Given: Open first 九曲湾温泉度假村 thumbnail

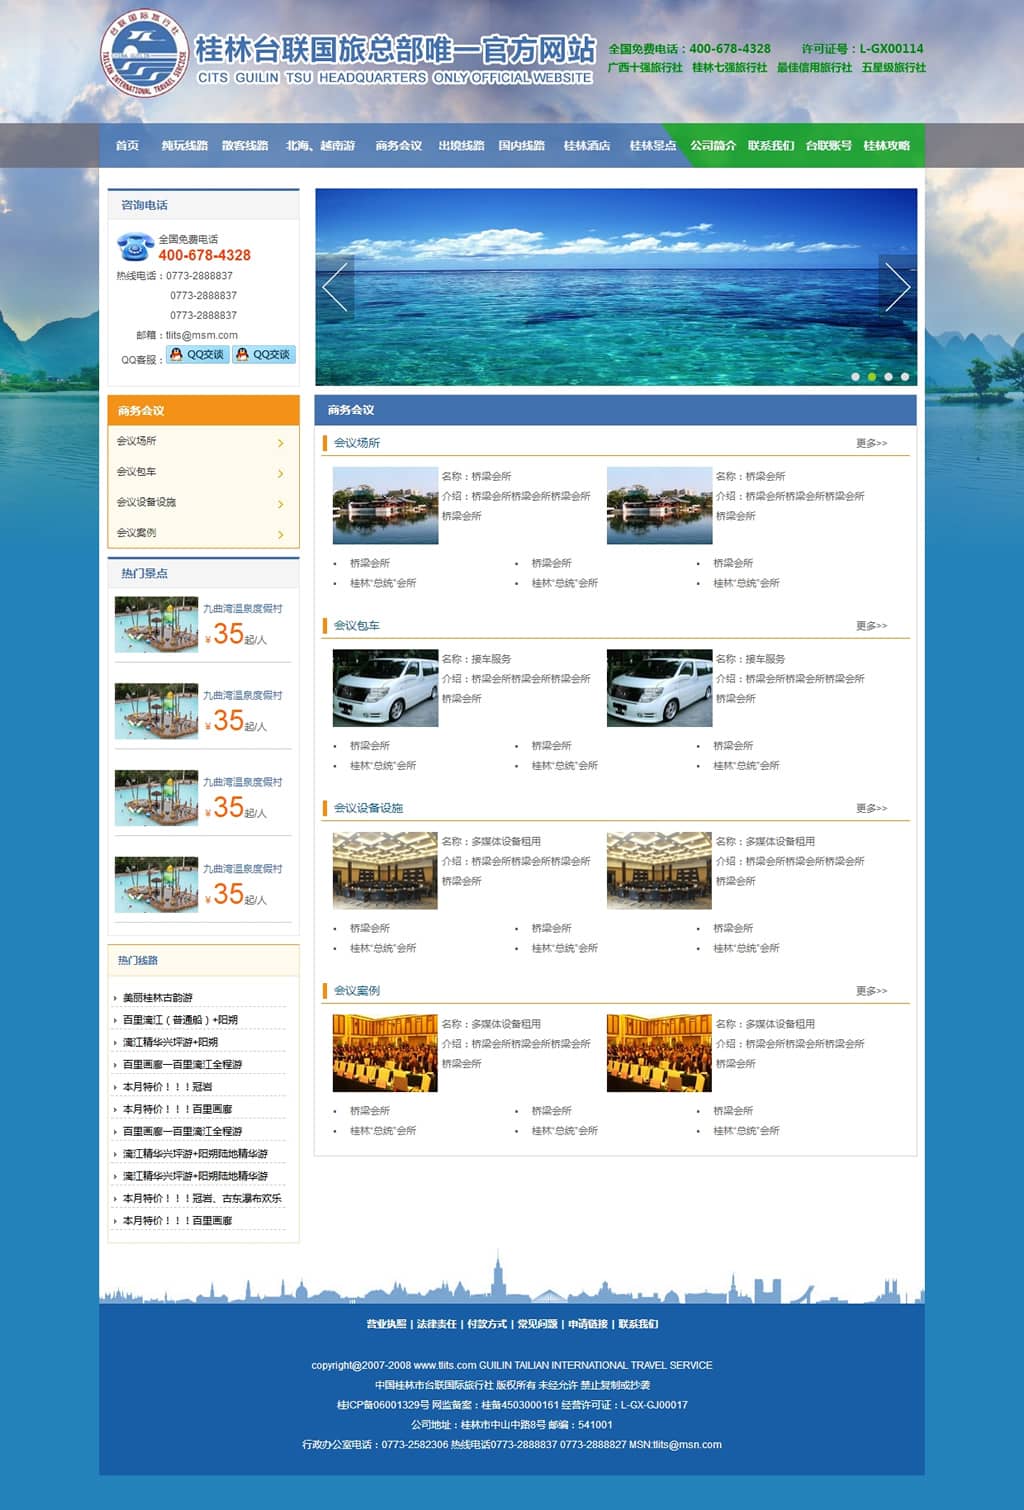Looking at the screenshot, I should (156, 624).
